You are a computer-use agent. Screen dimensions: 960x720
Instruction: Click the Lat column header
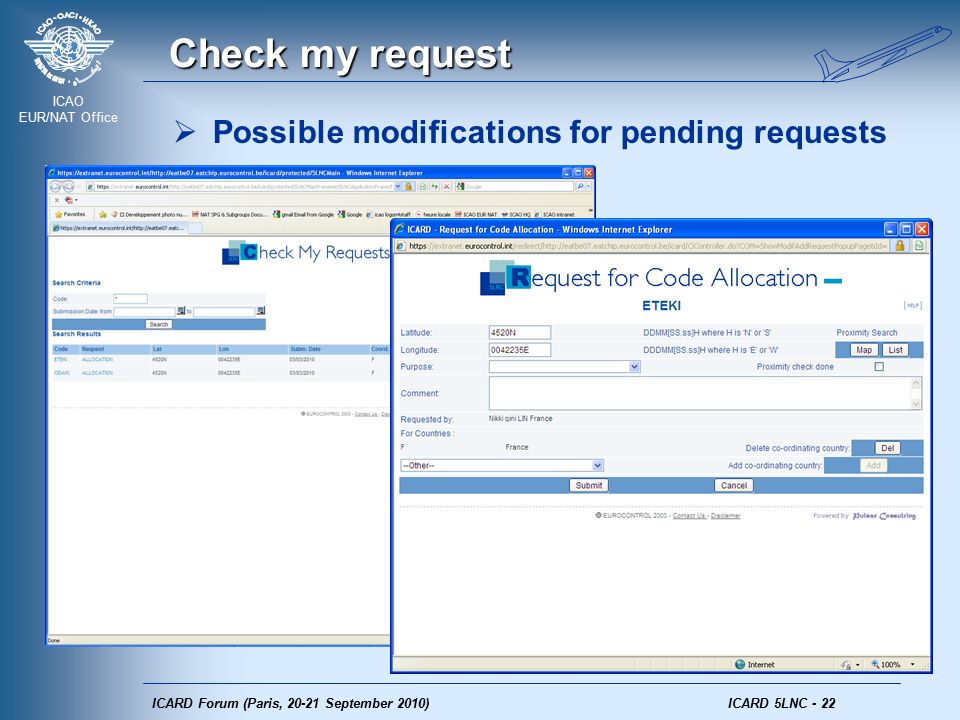click(x=157, y=349)
